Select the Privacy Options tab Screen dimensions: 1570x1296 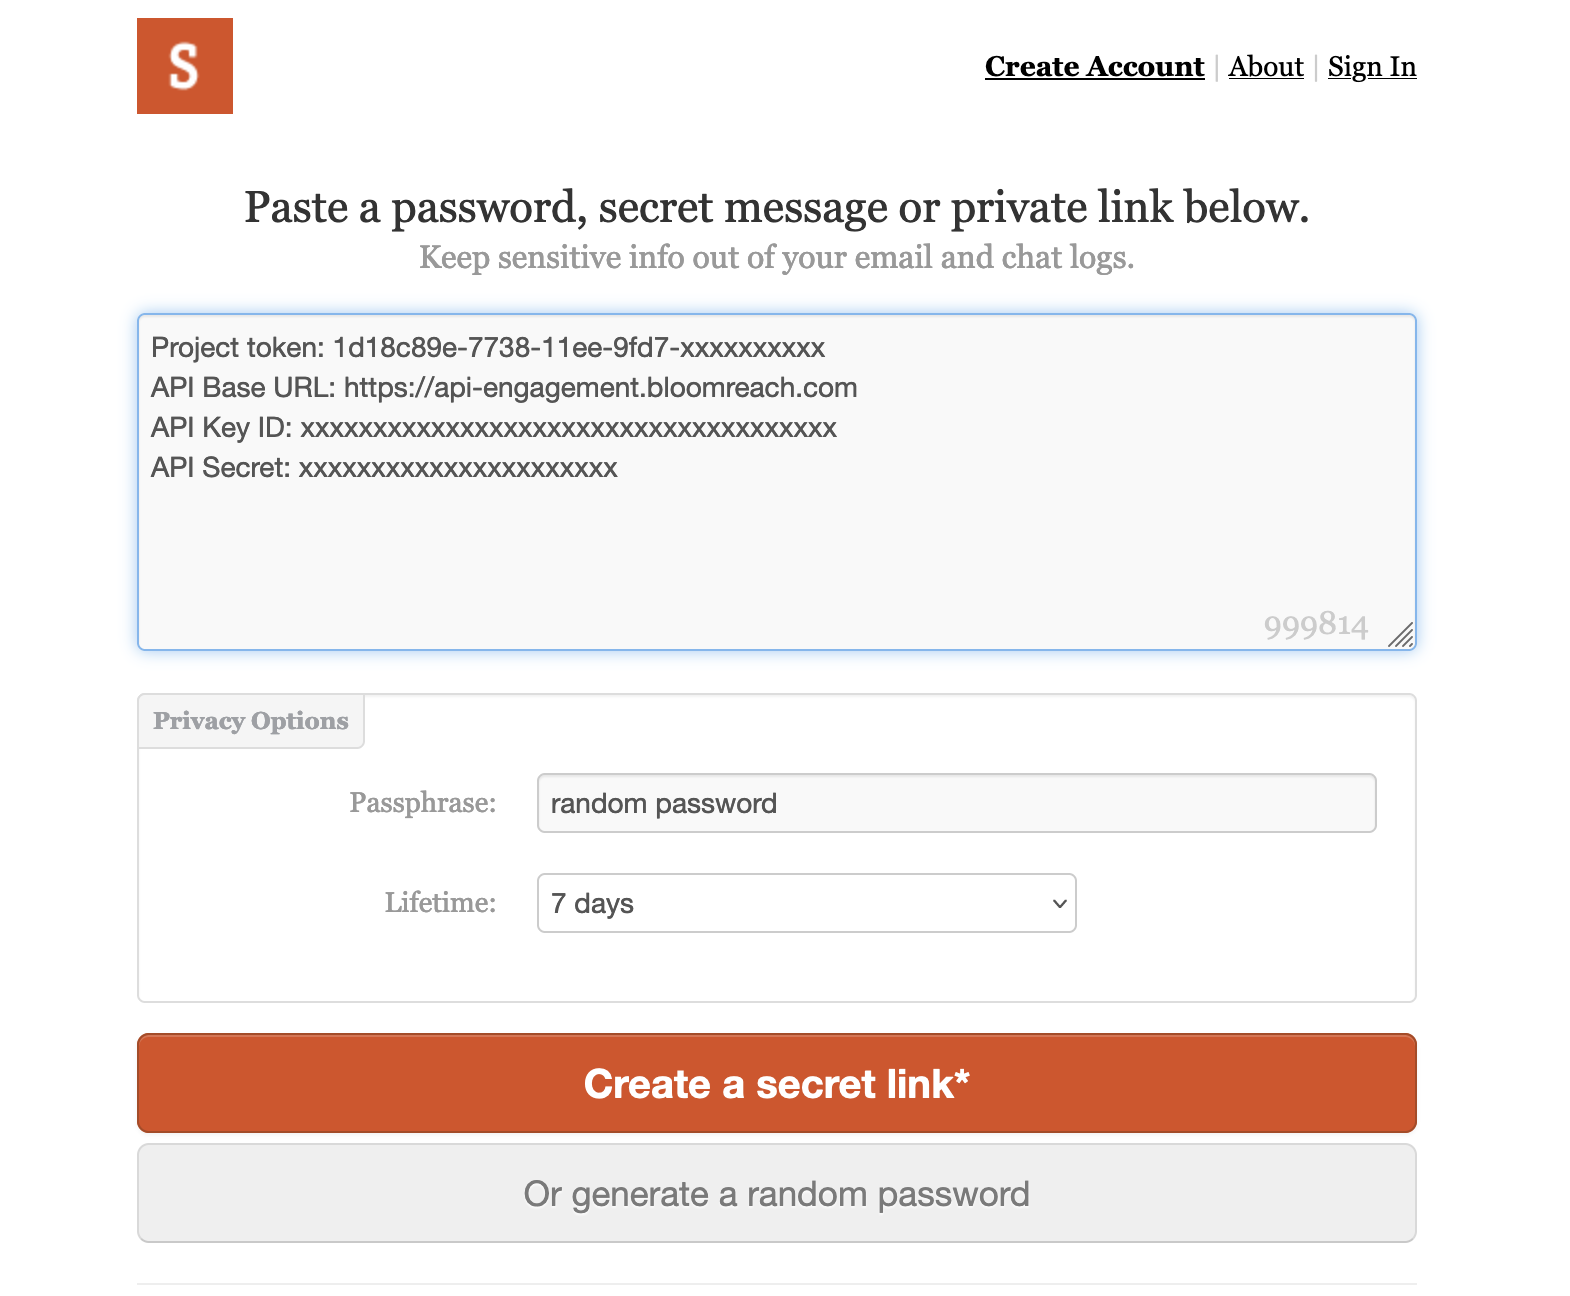click(251, 721)
